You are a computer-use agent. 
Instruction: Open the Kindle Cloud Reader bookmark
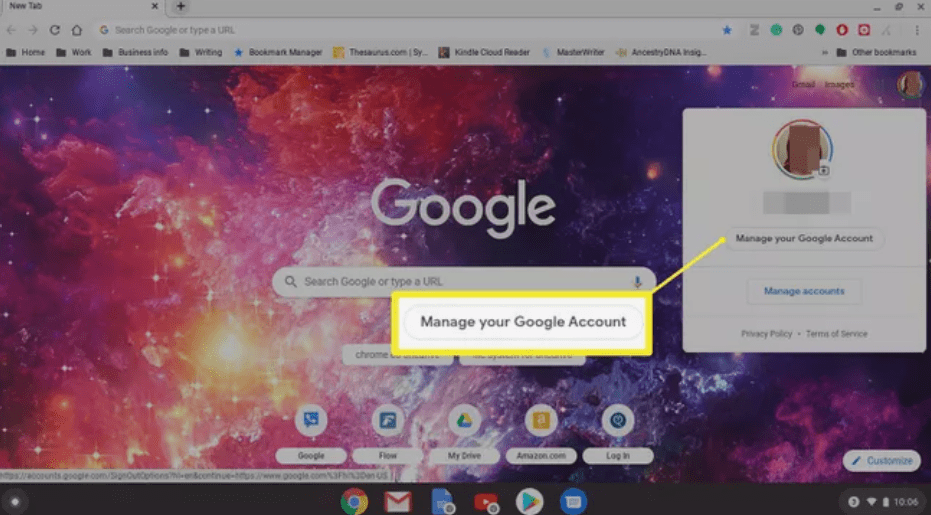point(484,52)
